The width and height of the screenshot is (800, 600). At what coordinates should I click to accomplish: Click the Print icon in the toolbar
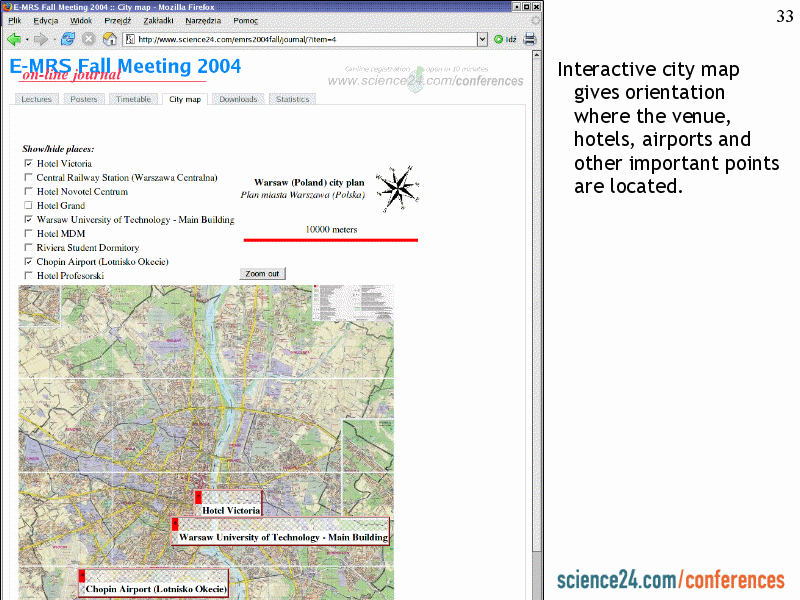530,39
